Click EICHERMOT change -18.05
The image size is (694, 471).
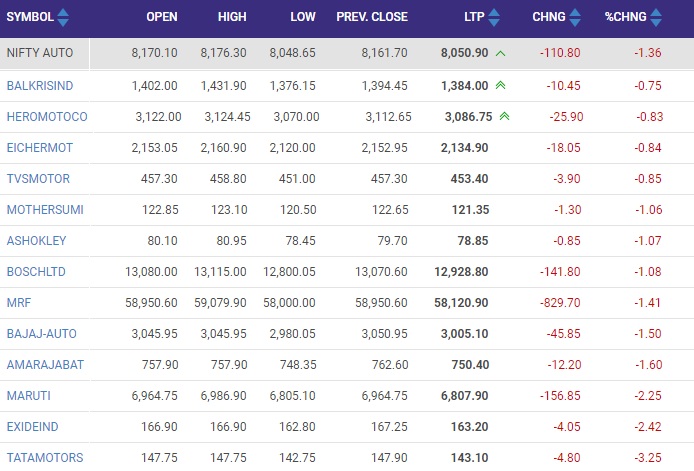tap(563, 147)
